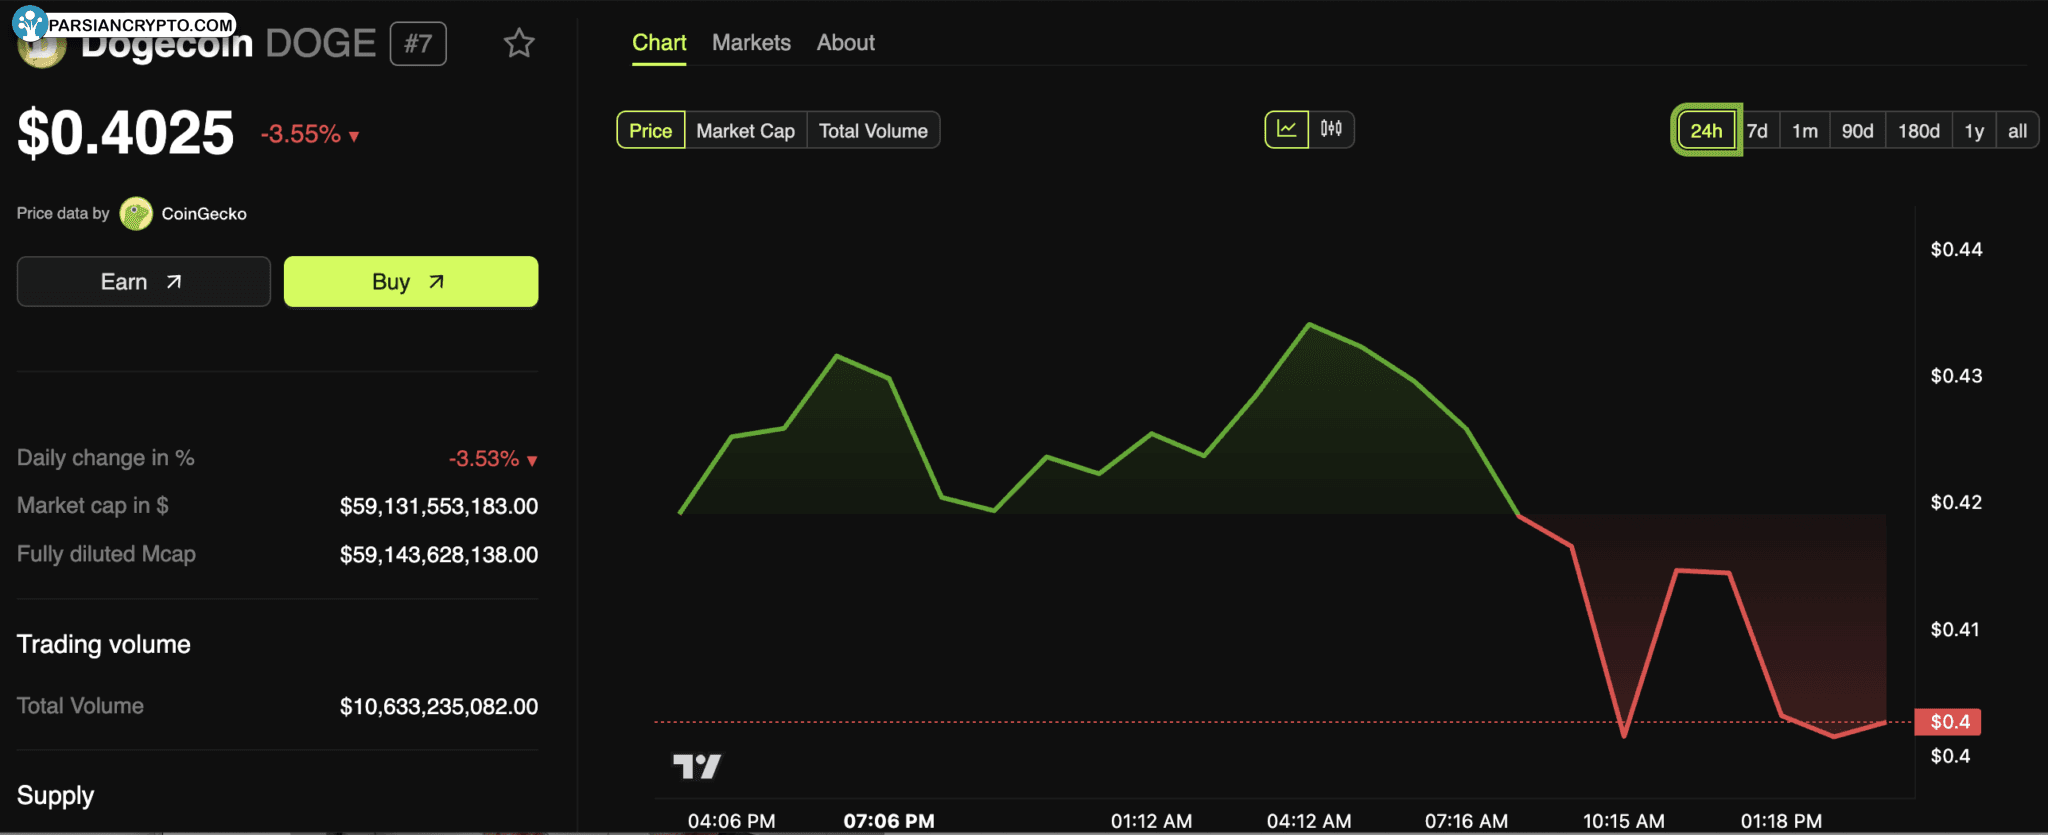
Task: Set chart range to 90d
Action: point(1858,131)
